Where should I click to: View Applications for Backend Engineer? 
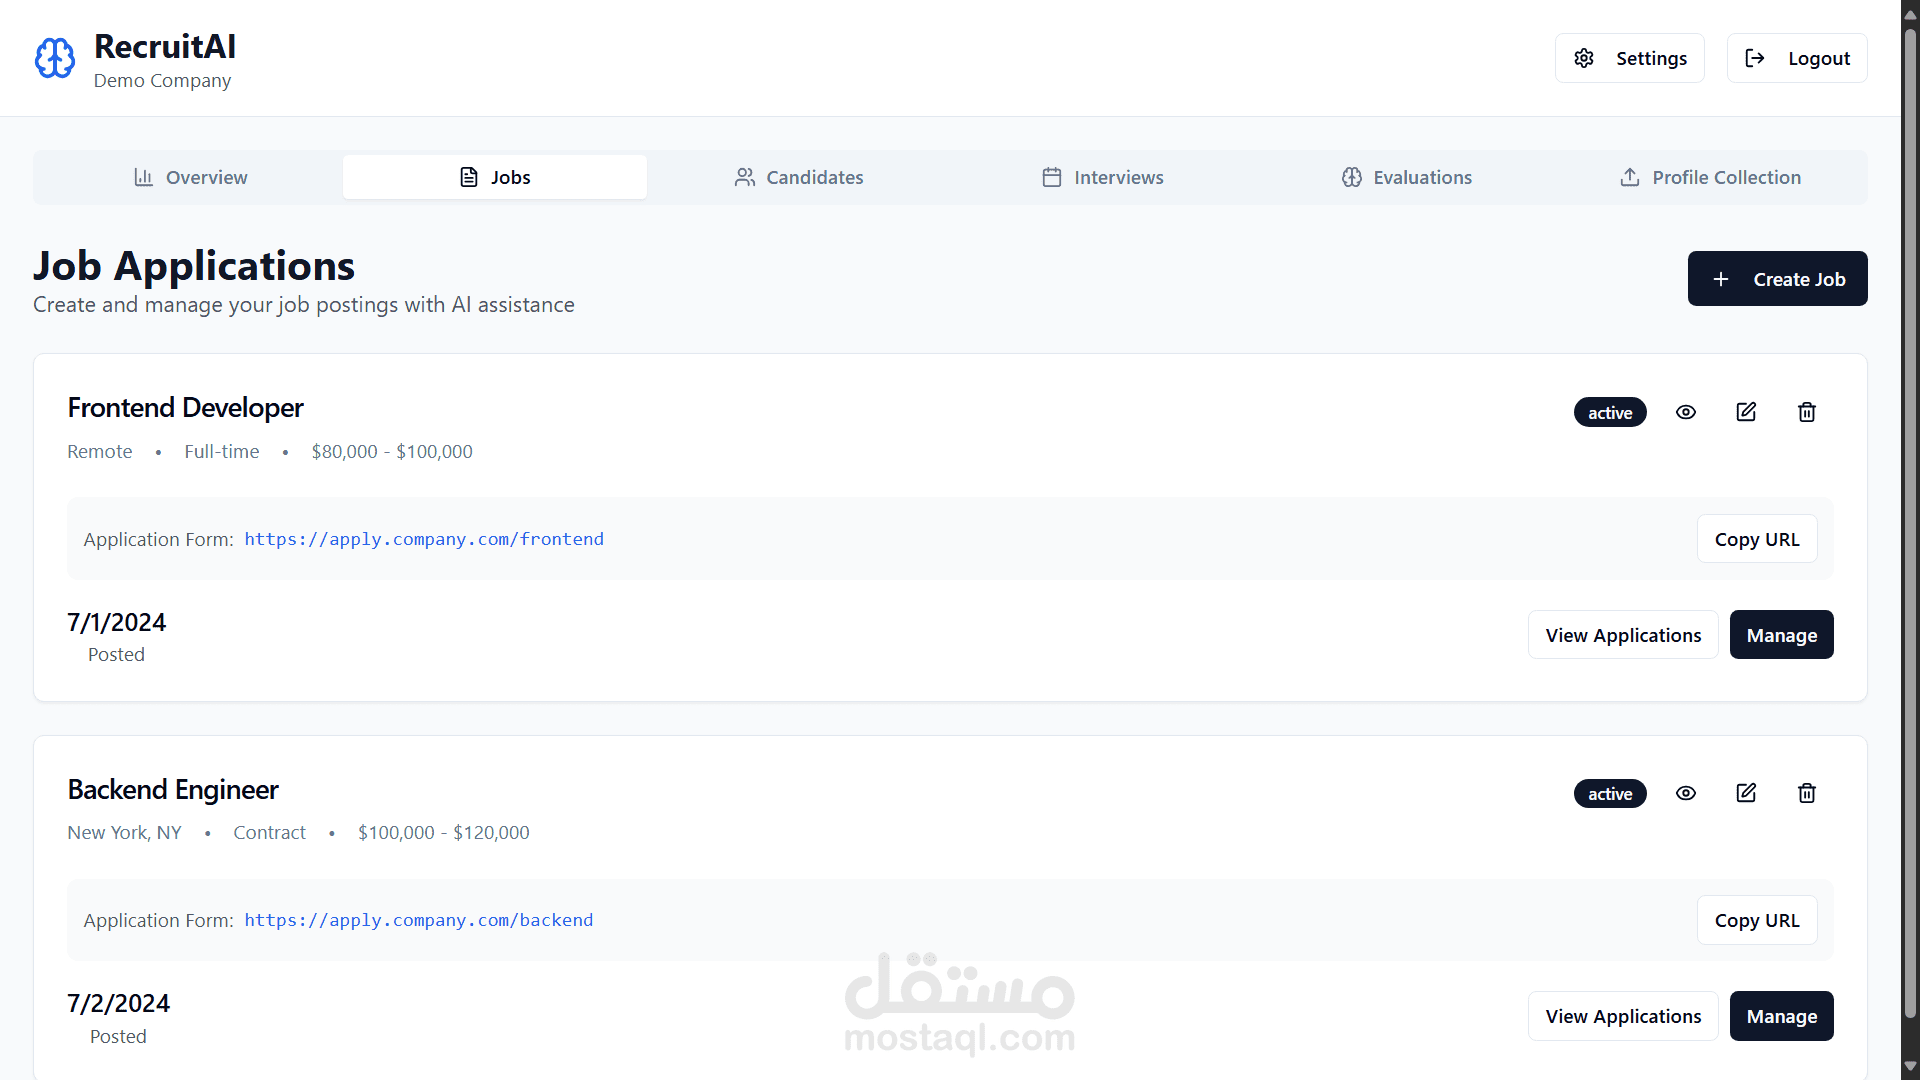[1622, 1016]
